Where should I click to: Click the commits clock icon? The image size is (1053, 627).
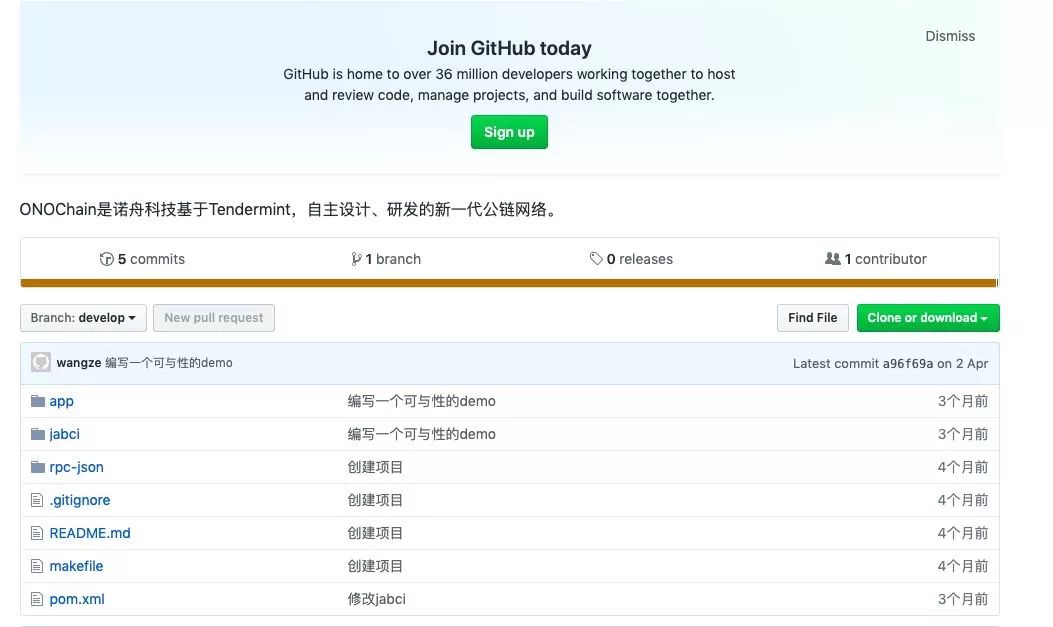tap(106, 259)
